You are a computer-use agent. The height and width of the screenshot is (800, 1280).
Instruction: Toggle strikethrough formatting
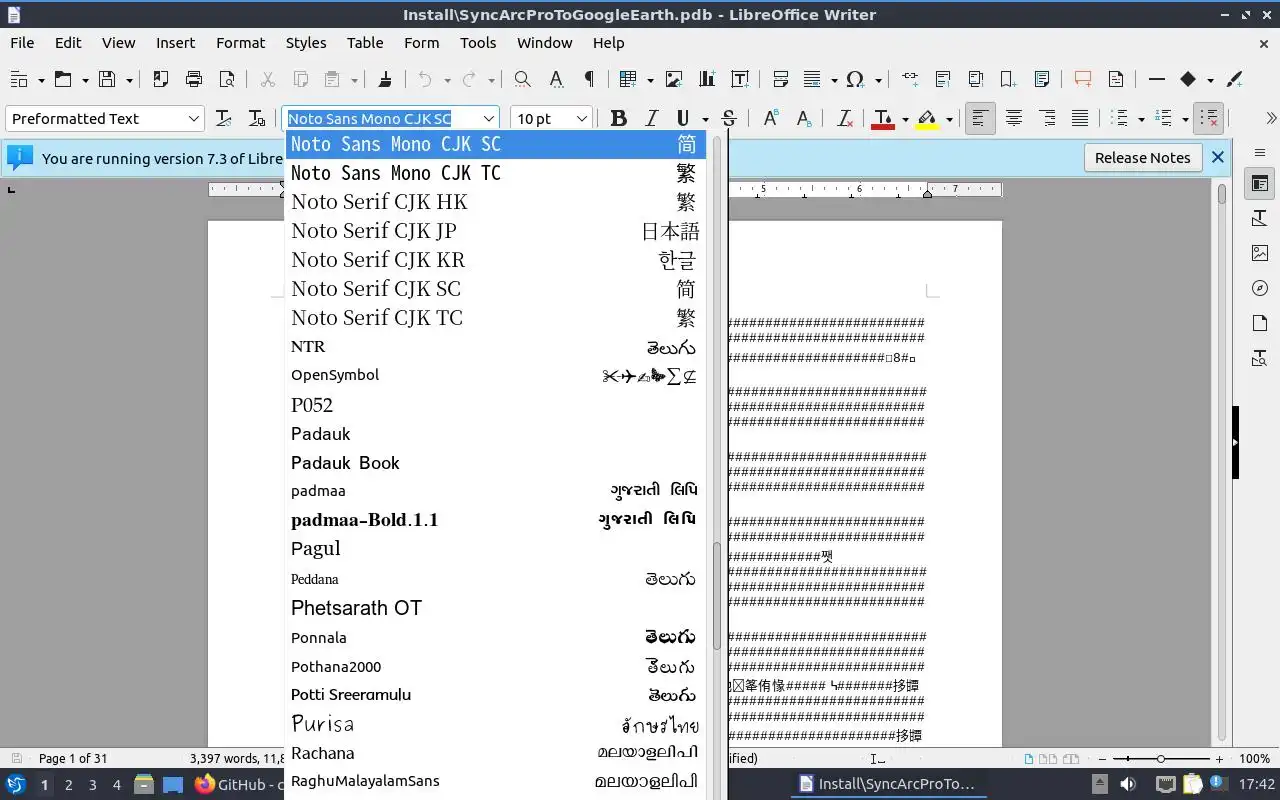click(729, 119)
